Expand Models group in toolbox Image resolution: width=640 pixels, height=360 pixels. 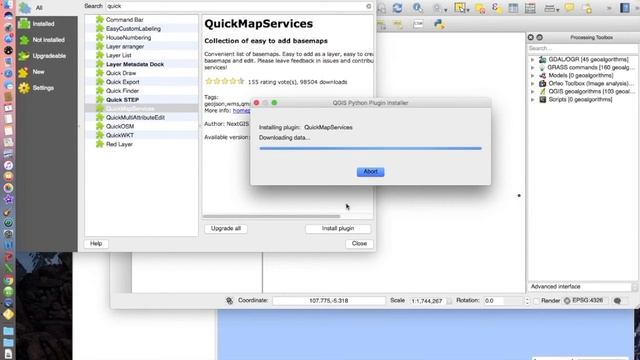click(532, 76)
